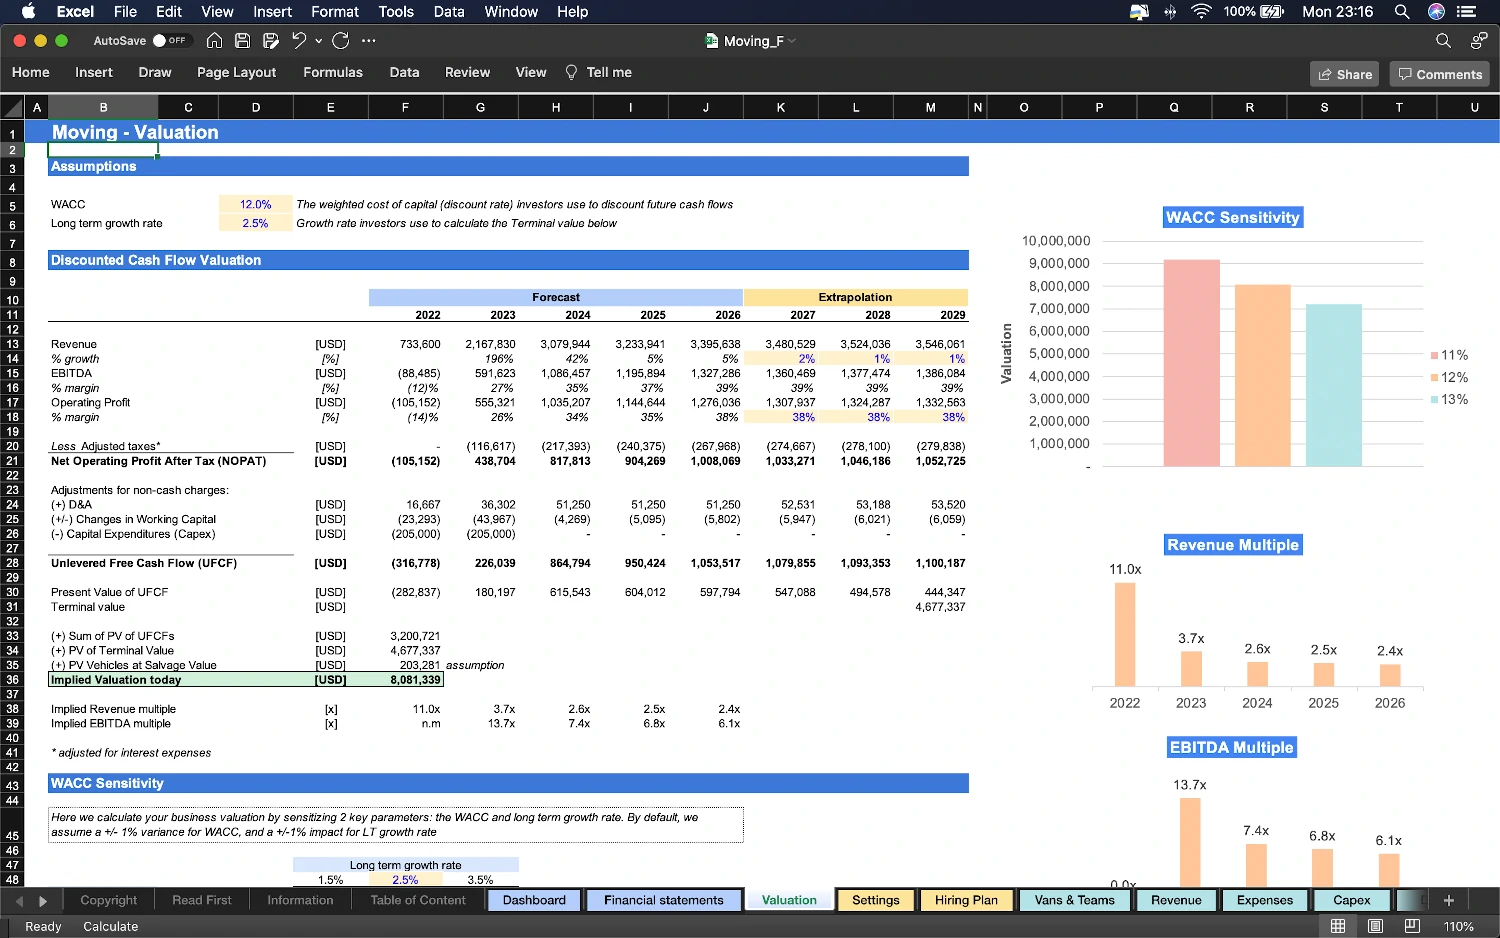Select row 36 header

[x=12, y=680]
